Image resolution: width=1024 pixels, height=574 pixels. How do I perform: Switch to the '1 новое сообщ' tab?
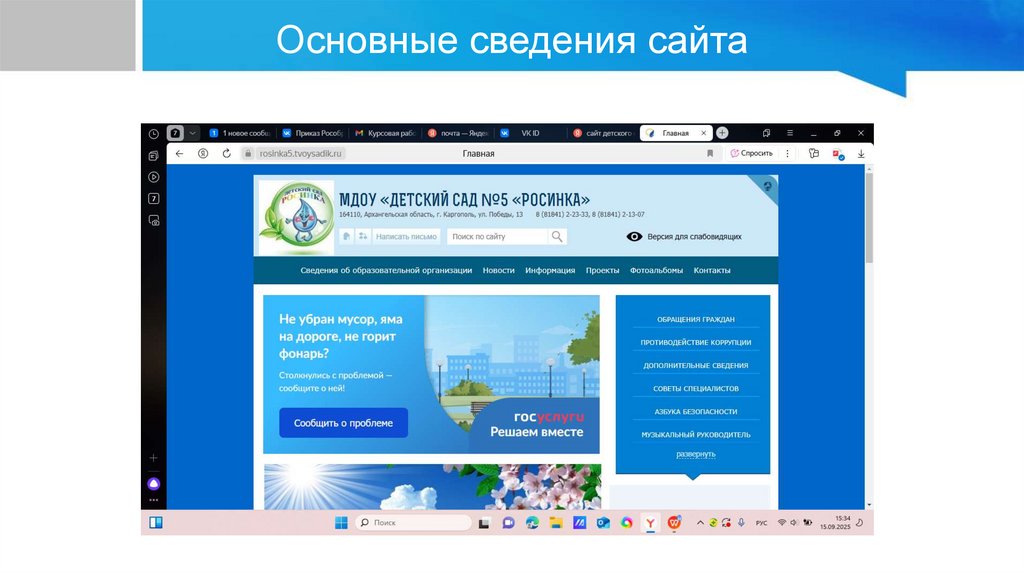point(239,133)
